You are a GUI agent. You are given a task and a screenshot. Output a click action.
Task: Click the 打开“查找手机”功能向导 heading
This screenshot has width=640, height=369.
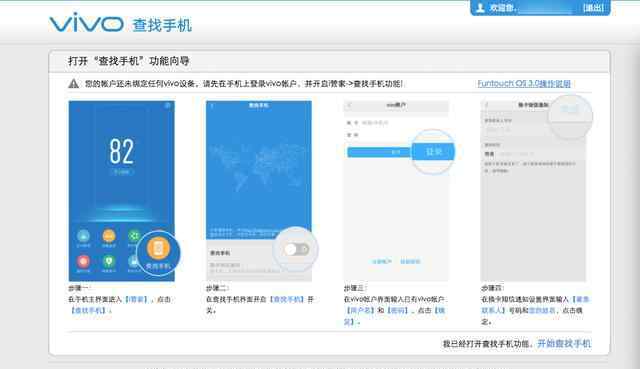[129, 61]
